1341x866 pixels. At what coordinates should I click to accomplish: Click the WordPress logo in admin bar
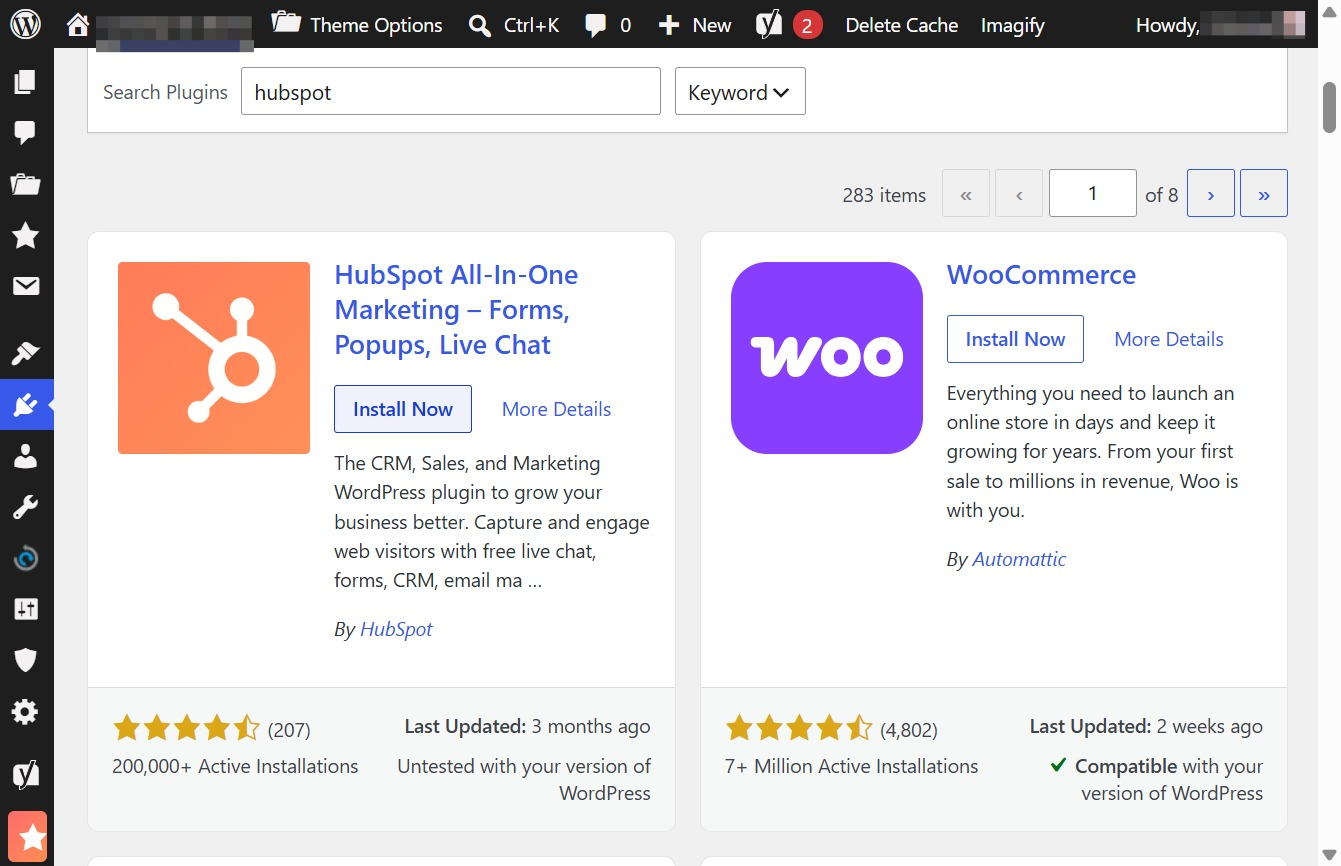pos(25,24)
